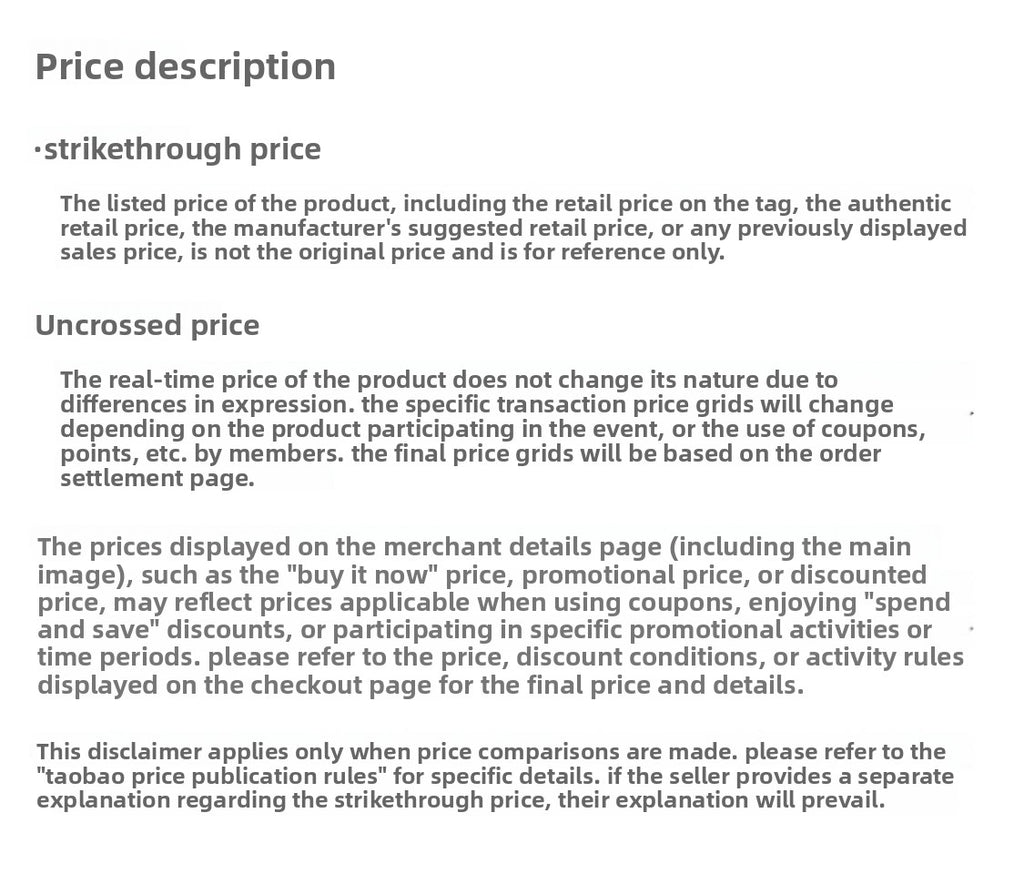The height and width of the screenshot is (874, 1024).
Task: Click paragraph starting 'The real-time price of the product'
Action: [493, 429]
